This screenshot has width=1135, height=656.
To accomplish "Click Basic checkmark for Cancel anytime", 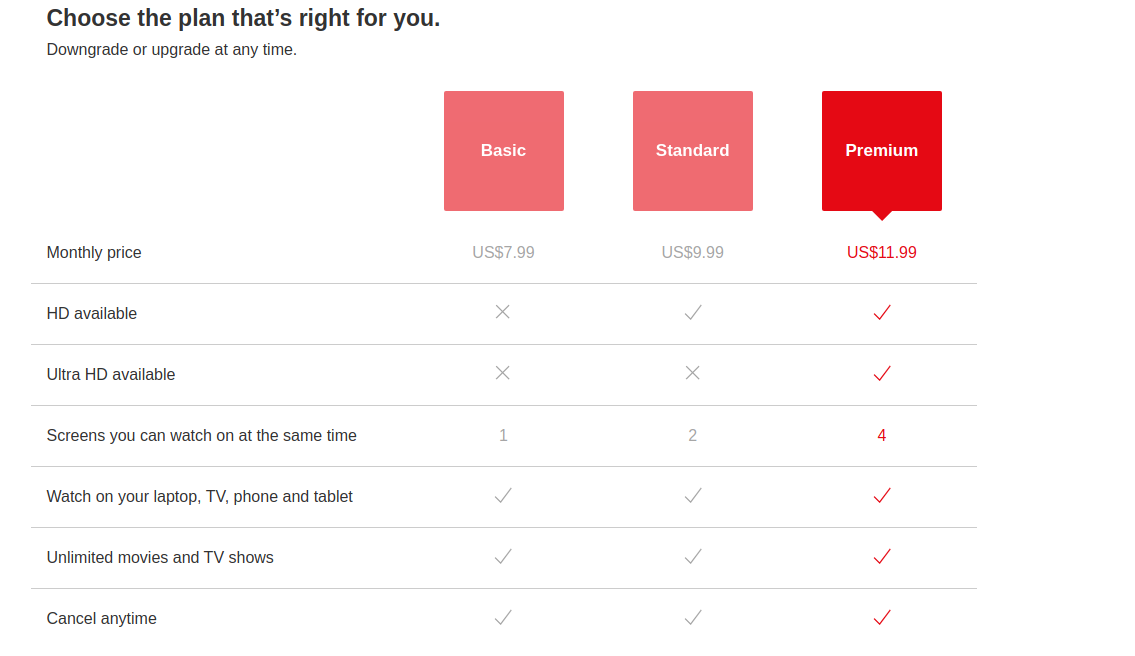I will [x=503, y=617].
